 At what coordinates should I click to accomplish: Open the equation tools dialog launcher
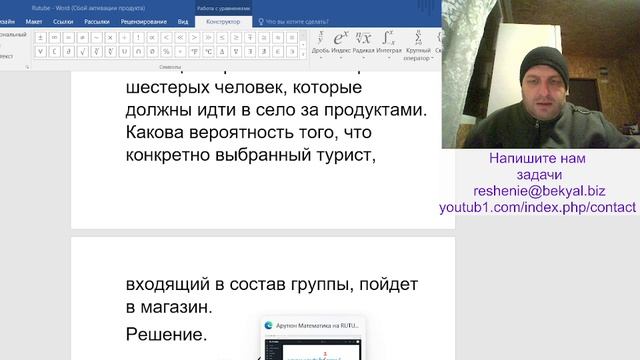click(27, 67)
